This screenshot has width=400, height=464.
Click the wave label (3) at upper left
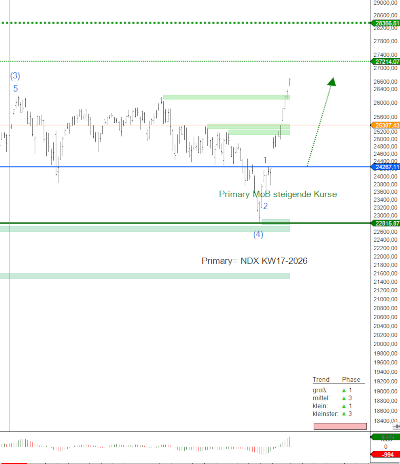tap(15, 76)
